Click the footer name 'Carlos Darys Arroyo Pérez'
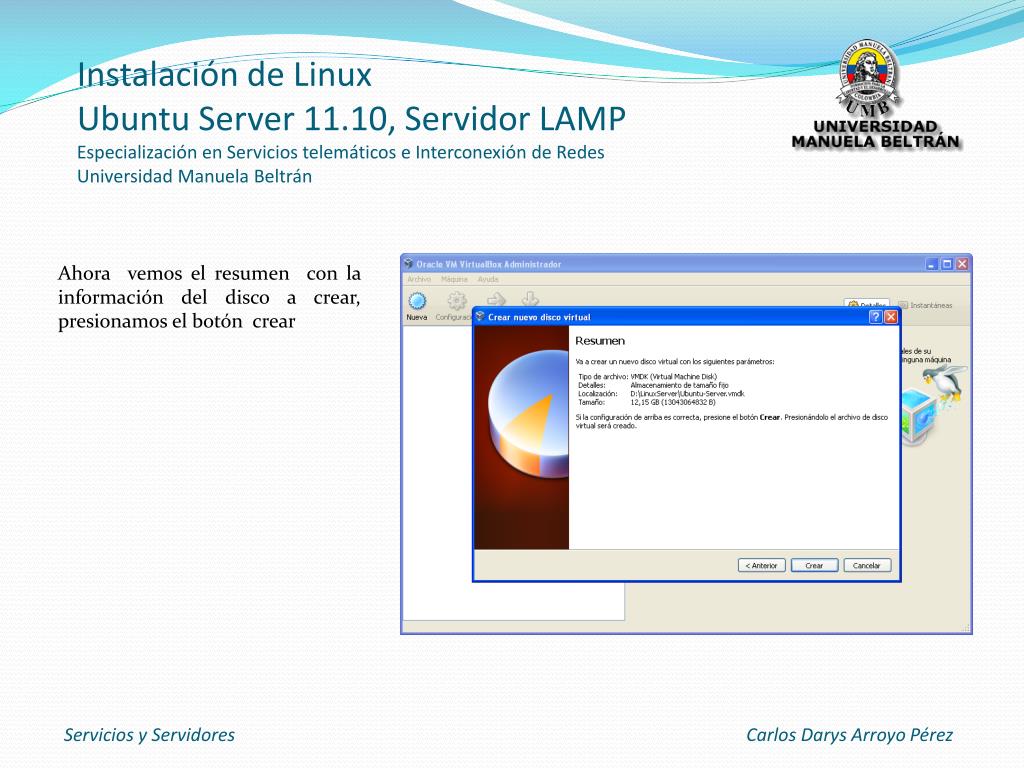 click(850, 735)
